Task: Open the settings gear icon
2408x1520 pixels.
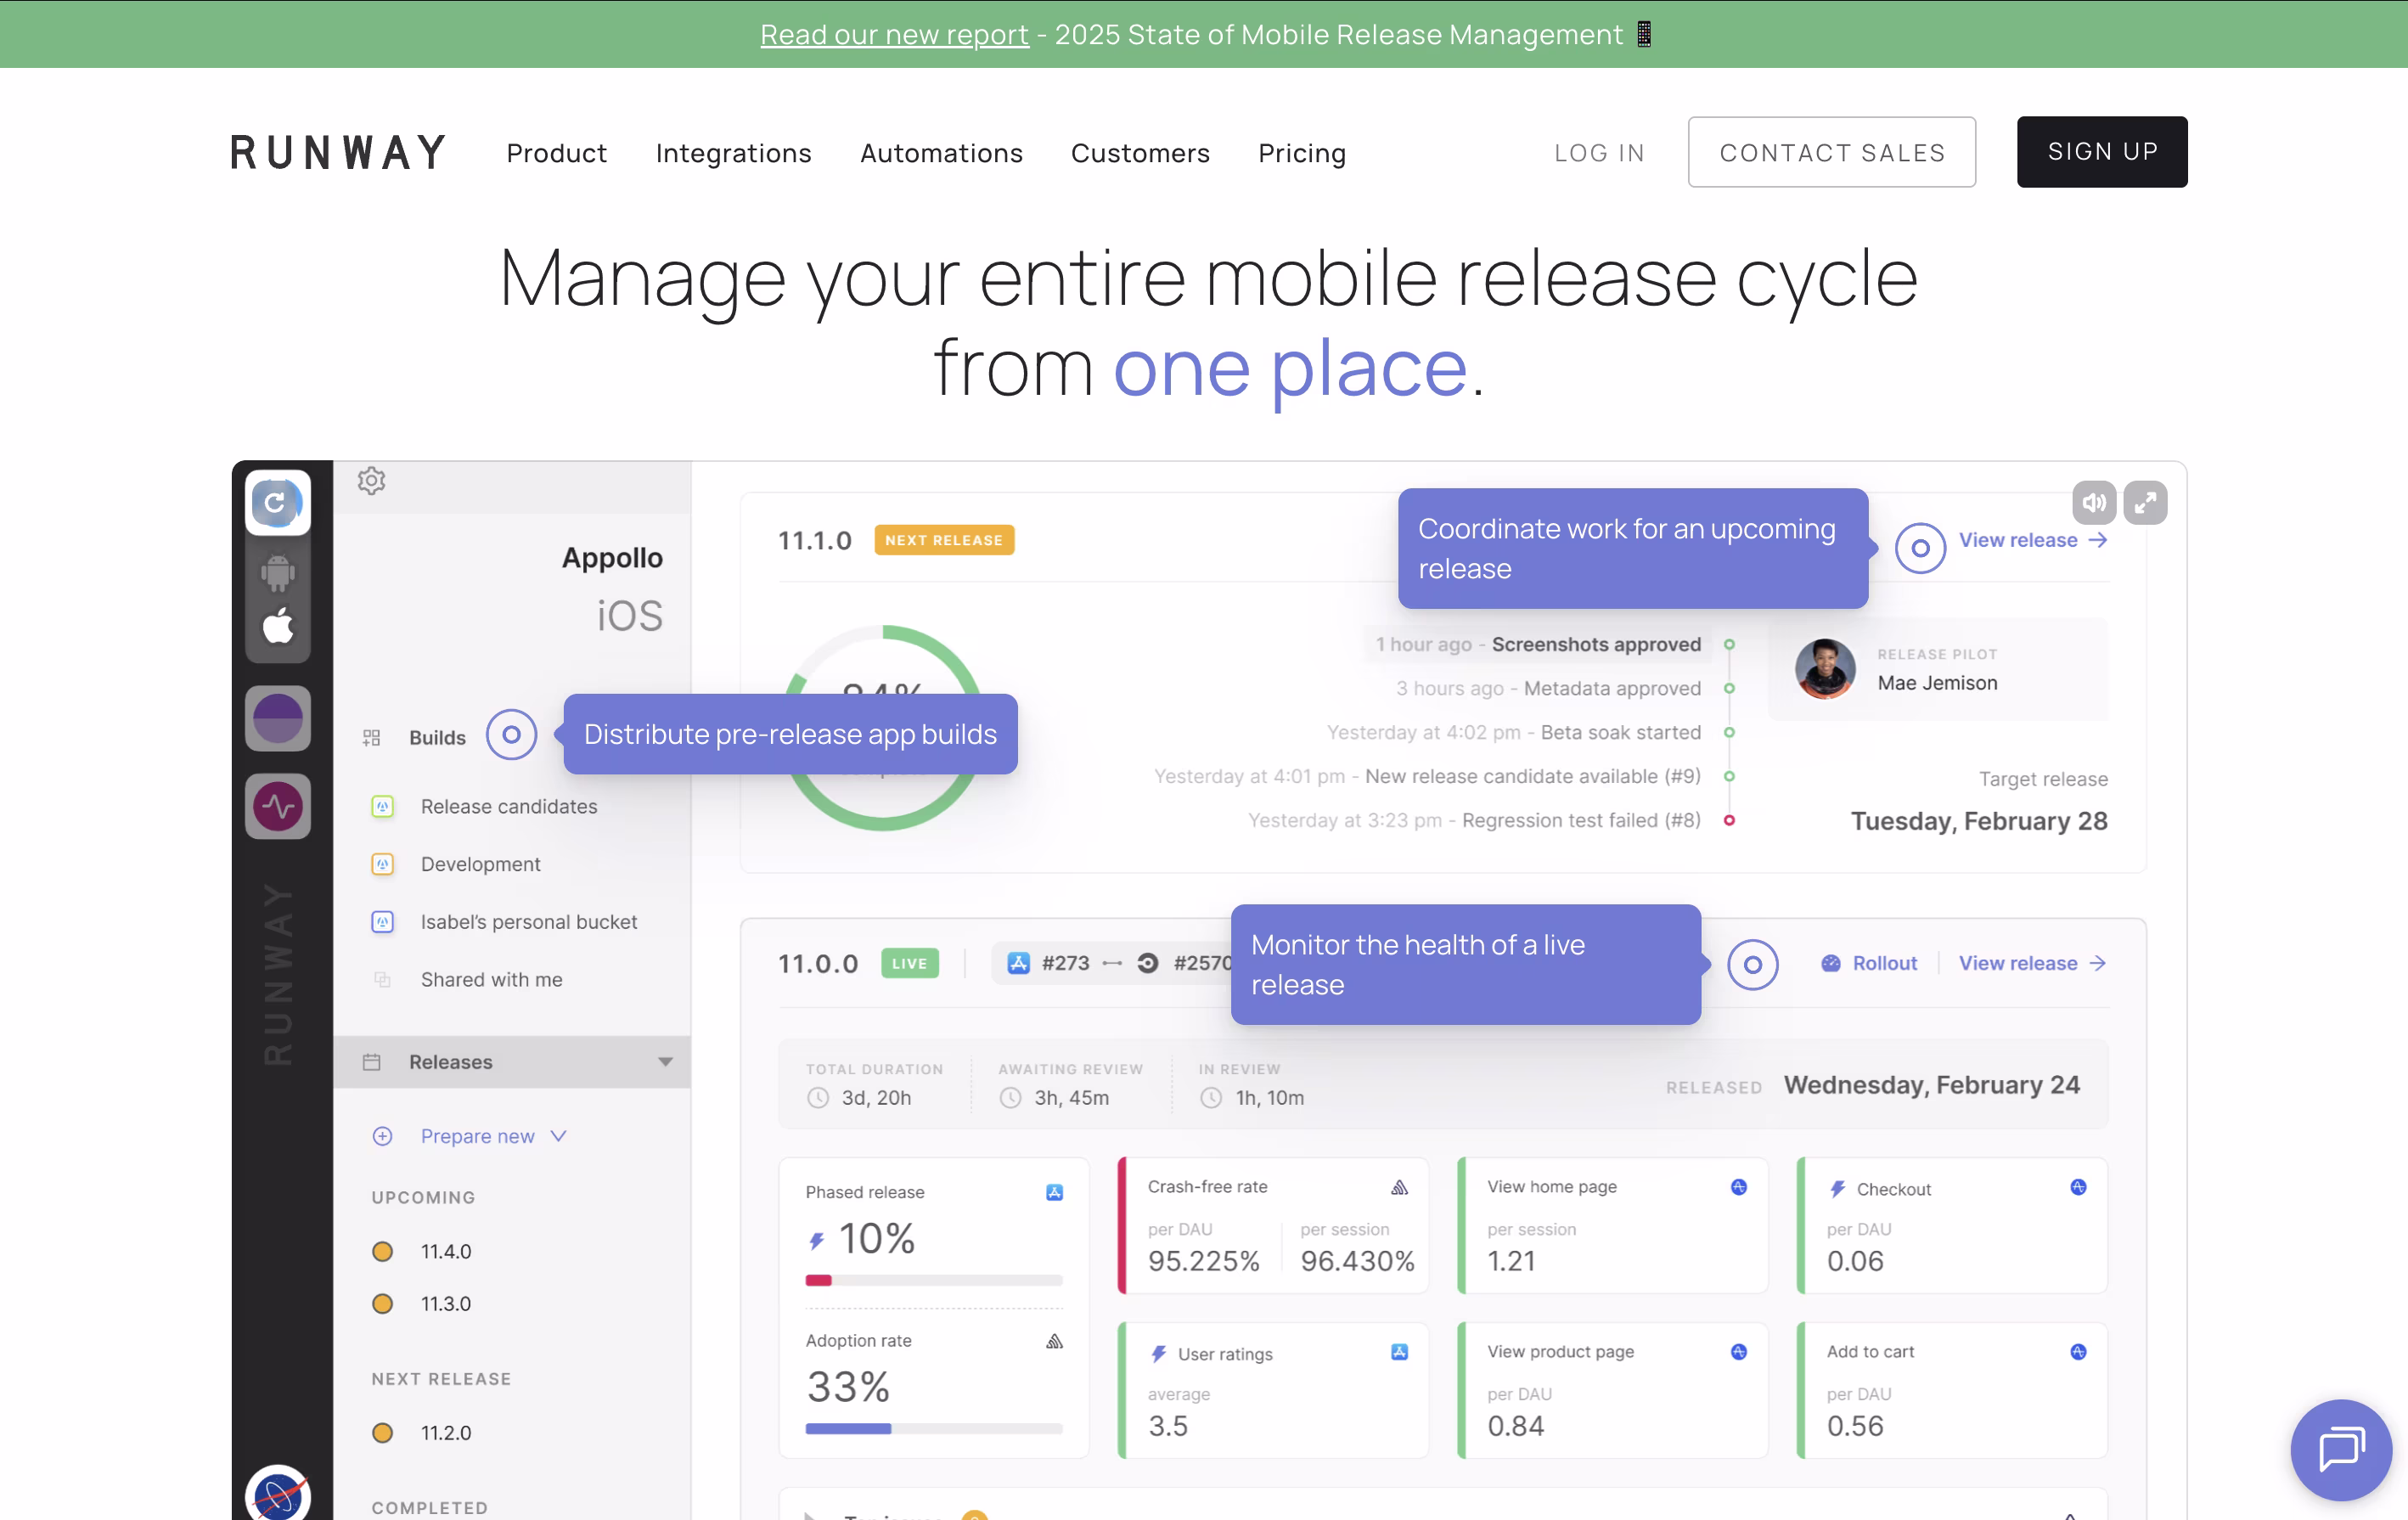Action: (x=371, y=481)
